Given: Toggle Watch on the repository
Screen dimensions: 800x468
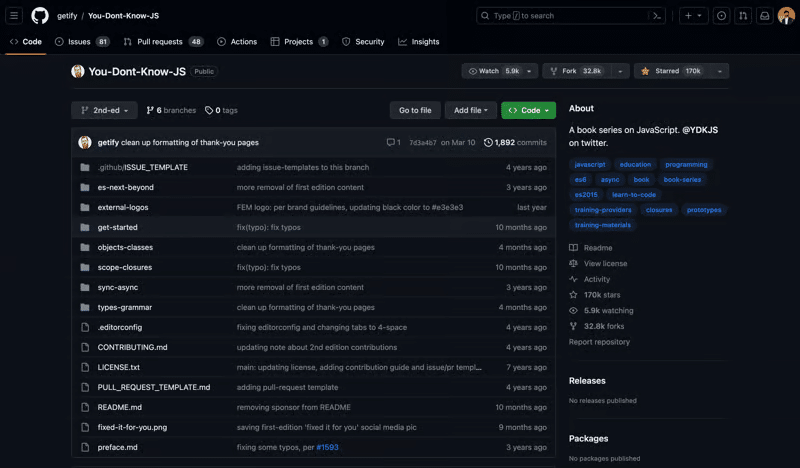Looking at the screenshot, I should (x=494, y=71).
